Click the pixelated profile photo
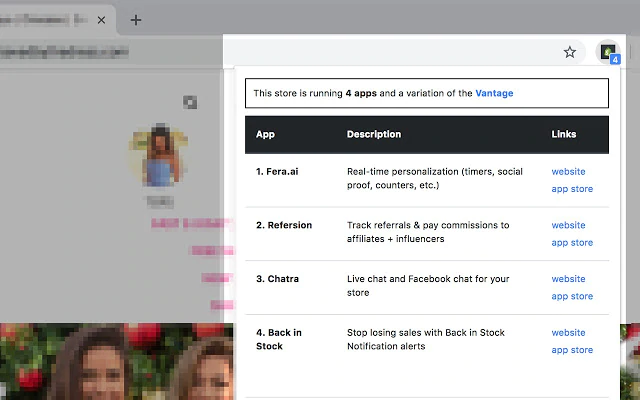This screenshot has width=640, height=400. pyautogui.click(x=157, y=155)
